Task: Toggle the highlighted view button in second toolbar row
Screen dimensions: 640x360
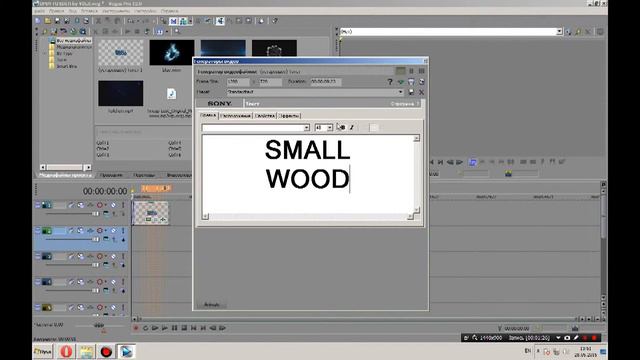Action: click(160, 31)
